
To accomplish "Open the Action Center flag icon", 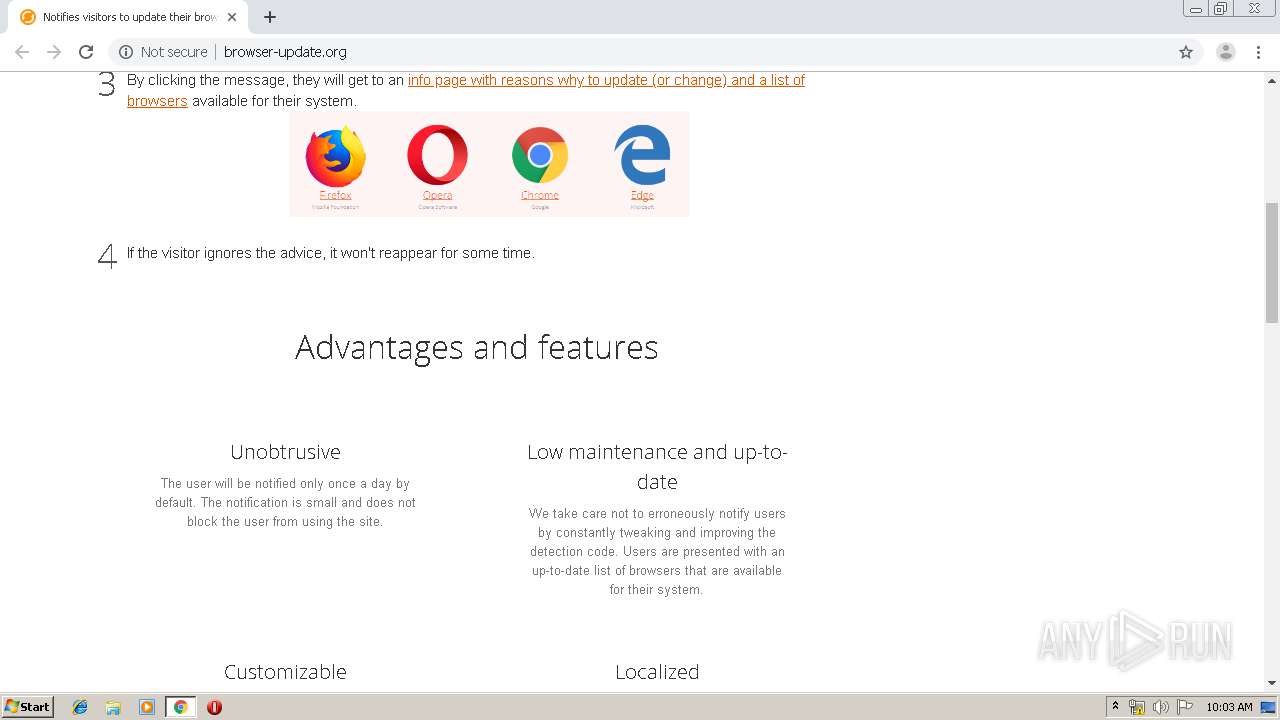I will [1185, 707].
